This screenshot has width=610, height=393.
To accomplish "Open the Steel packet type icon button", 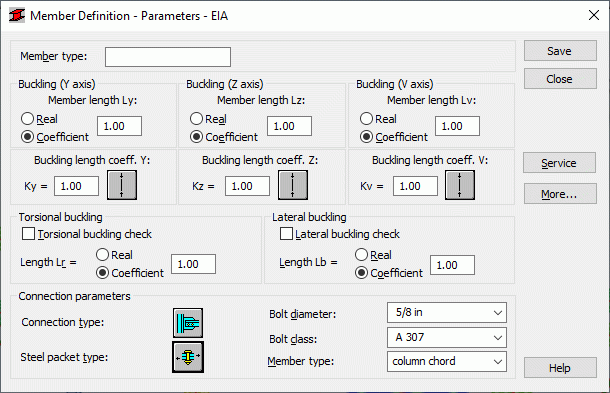I will pyautogui.click(x=188, y=357).
